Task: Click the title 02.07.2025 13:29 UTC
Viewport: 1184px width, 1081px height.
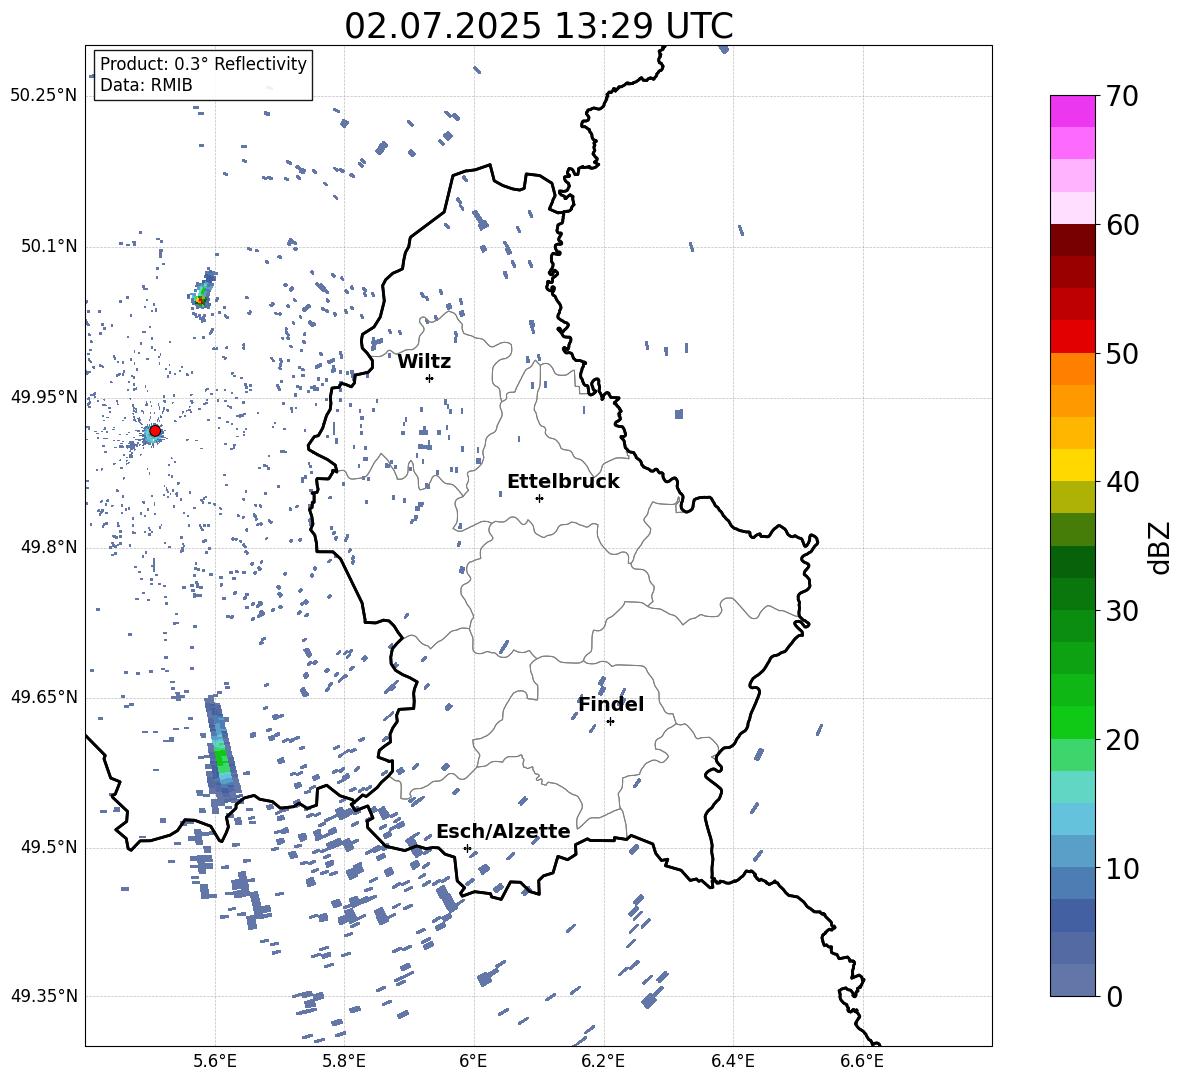Action: [538, 26]
